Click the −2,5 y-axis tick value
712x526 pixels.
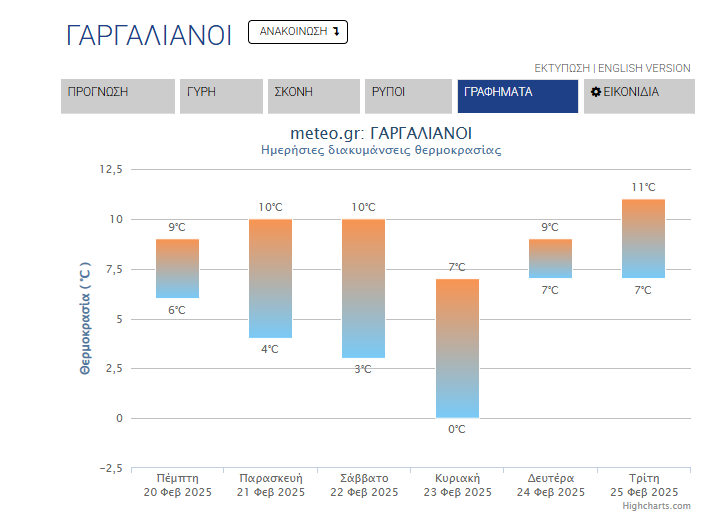pos(111,468)
